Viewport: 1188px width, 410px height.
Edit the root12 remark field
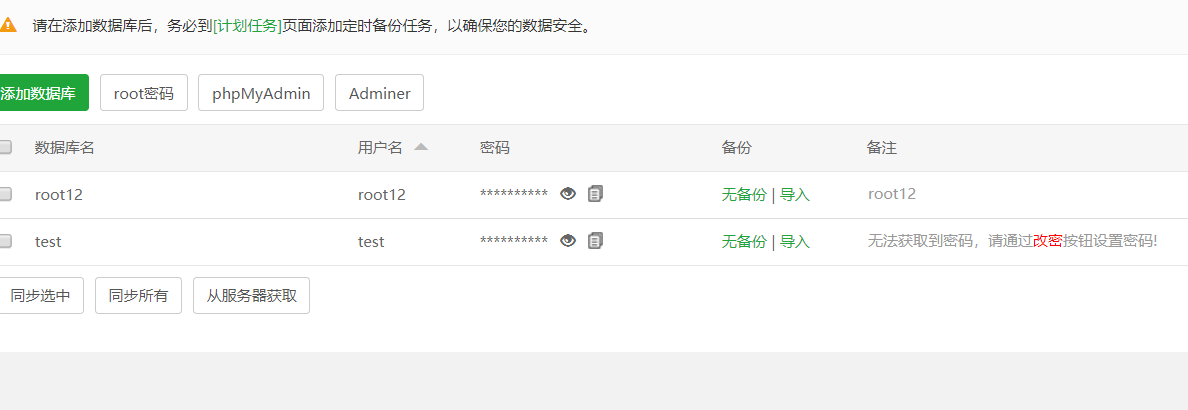892,194
